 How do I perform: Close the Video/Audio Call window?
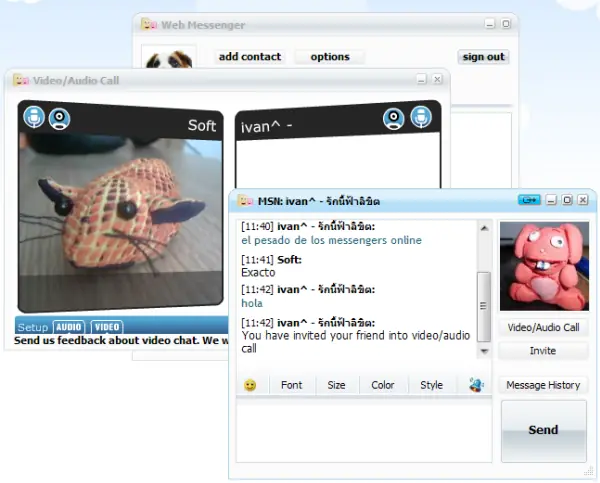(437, 79)
